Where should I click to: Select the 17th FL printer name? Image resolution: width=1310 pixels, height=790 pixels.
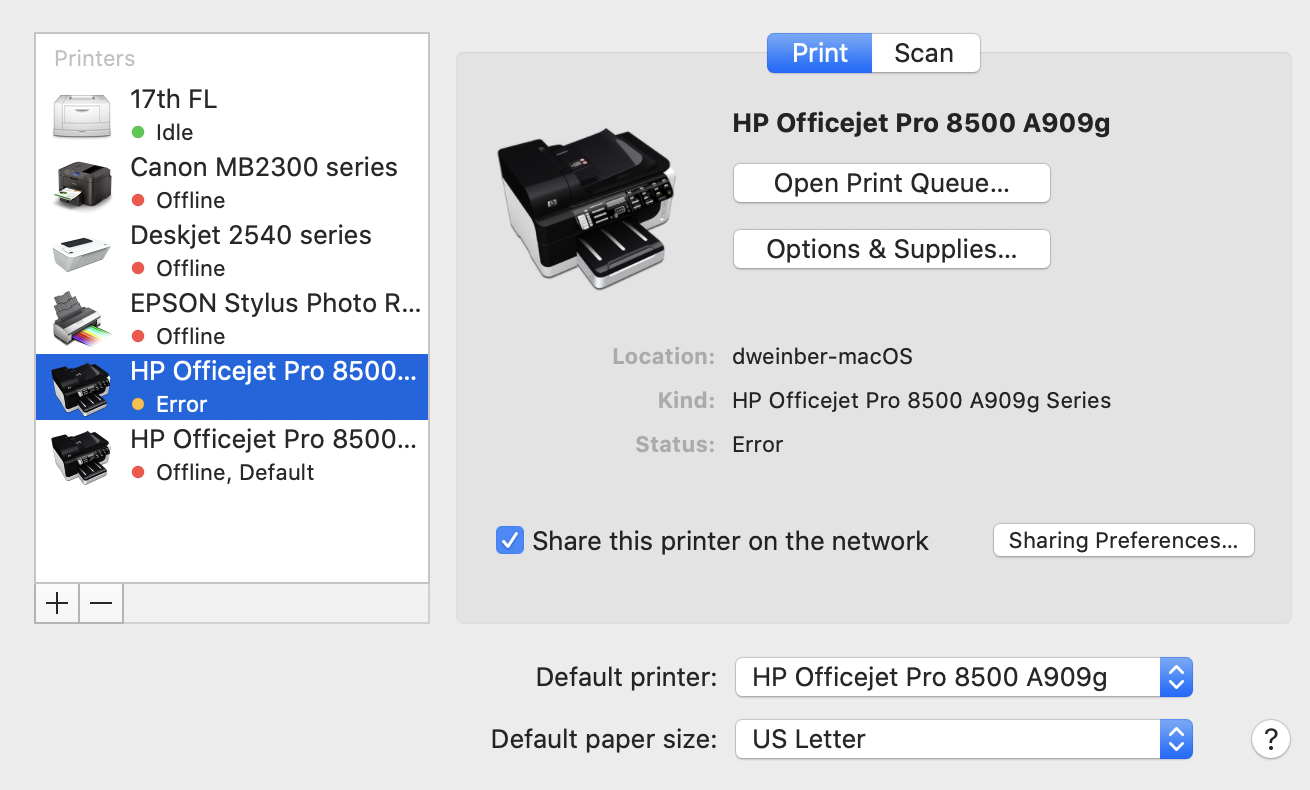click(174, 99)
